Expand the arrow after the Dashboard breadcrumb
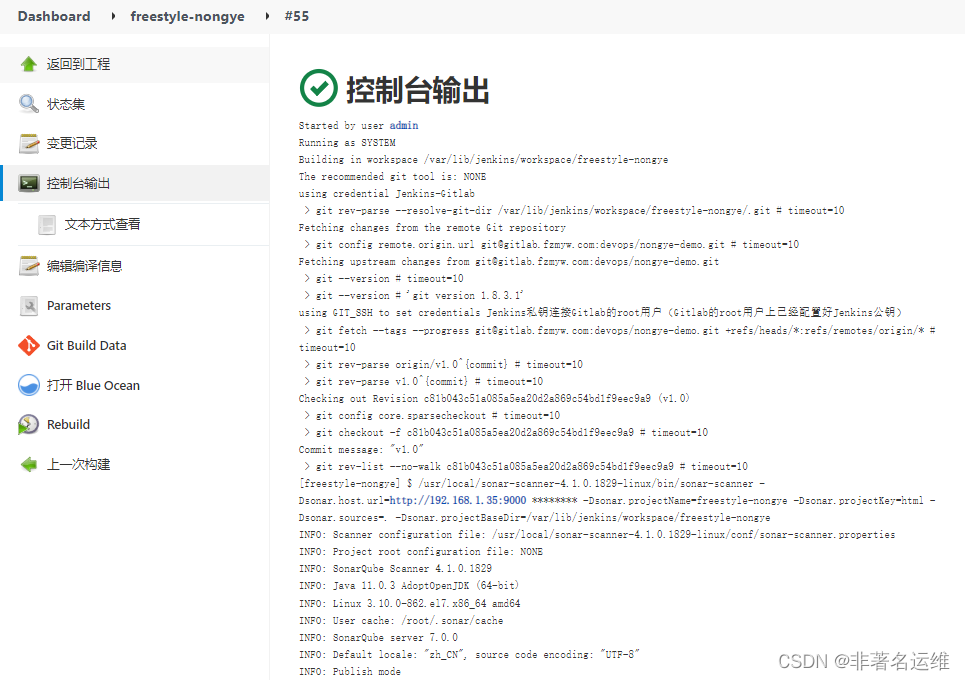This screenshot has height=680, width=965. [113, 17]
